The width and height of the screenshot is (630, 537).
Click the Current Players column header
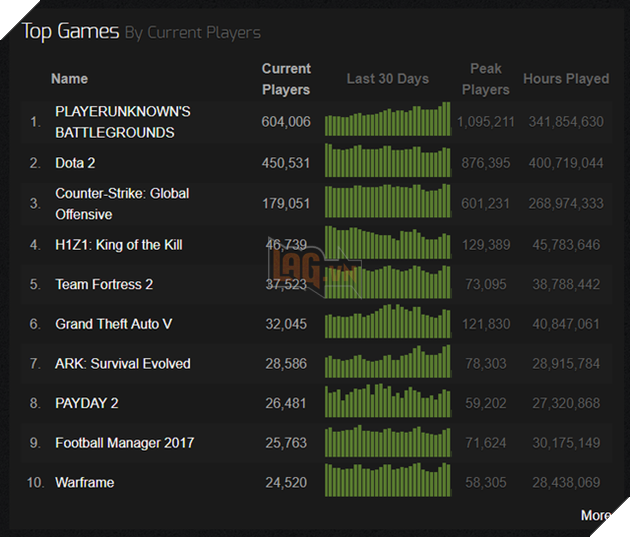coord(286,79)
